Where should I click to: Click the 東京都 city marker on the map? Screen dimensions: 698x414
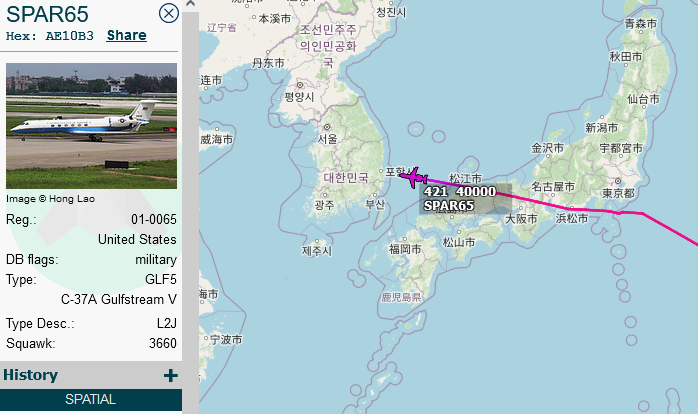(618, 181)
